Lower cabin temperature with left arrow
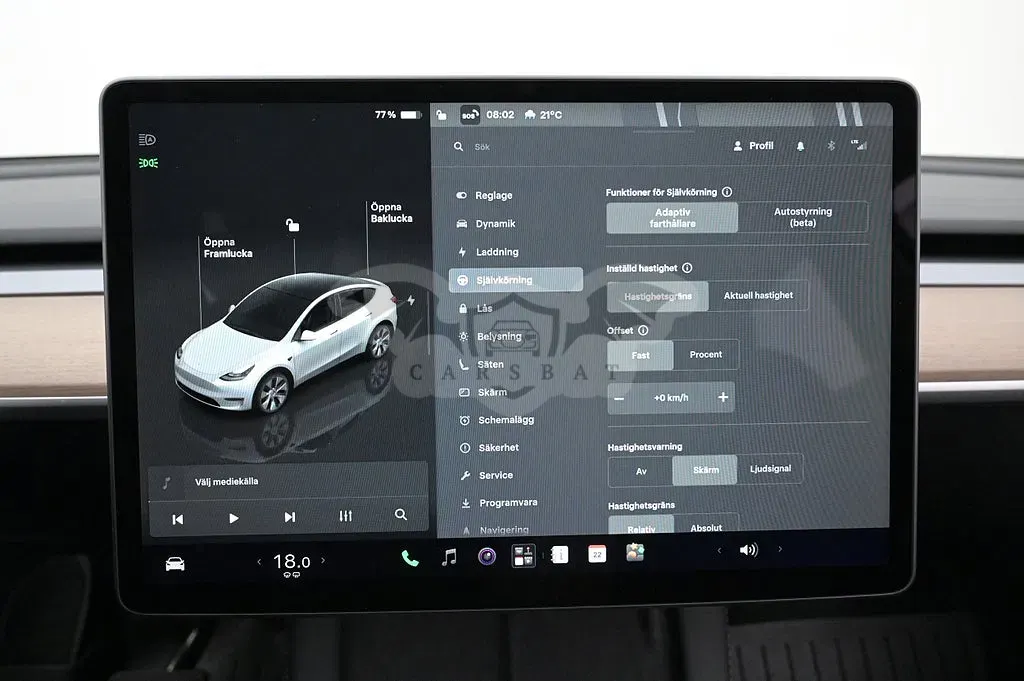This screenshot has width=1024, height=681. [x=259, y=562]
